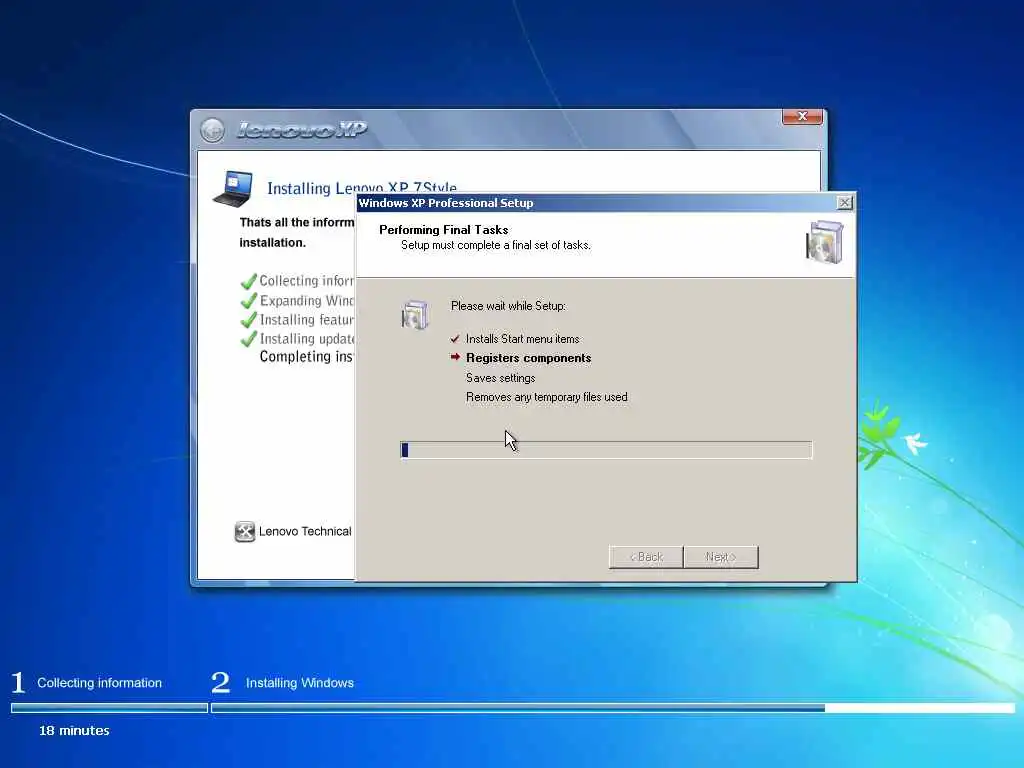Click the Collecting information bottom progress bar

coord(109,708)
